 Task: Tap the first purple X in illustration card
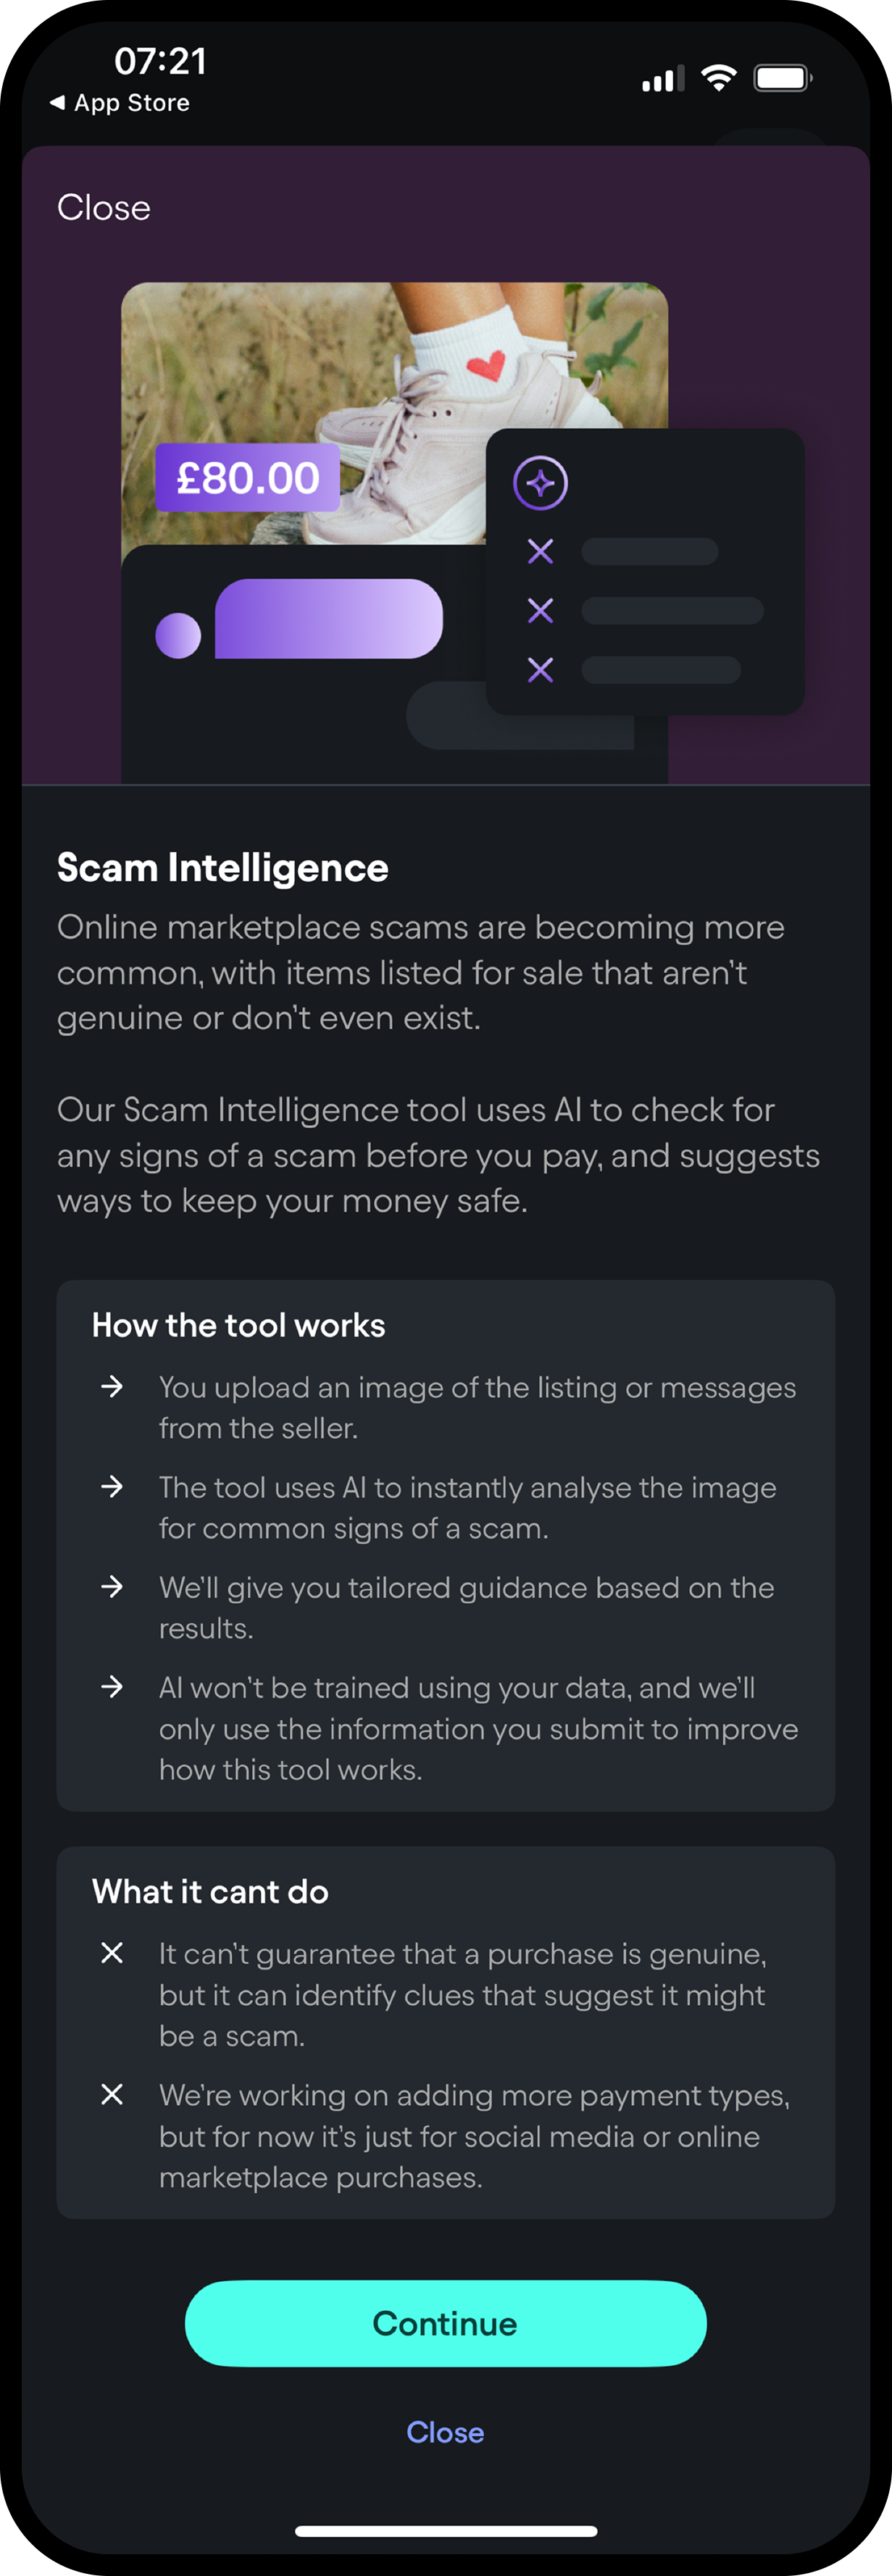(540, 551)
